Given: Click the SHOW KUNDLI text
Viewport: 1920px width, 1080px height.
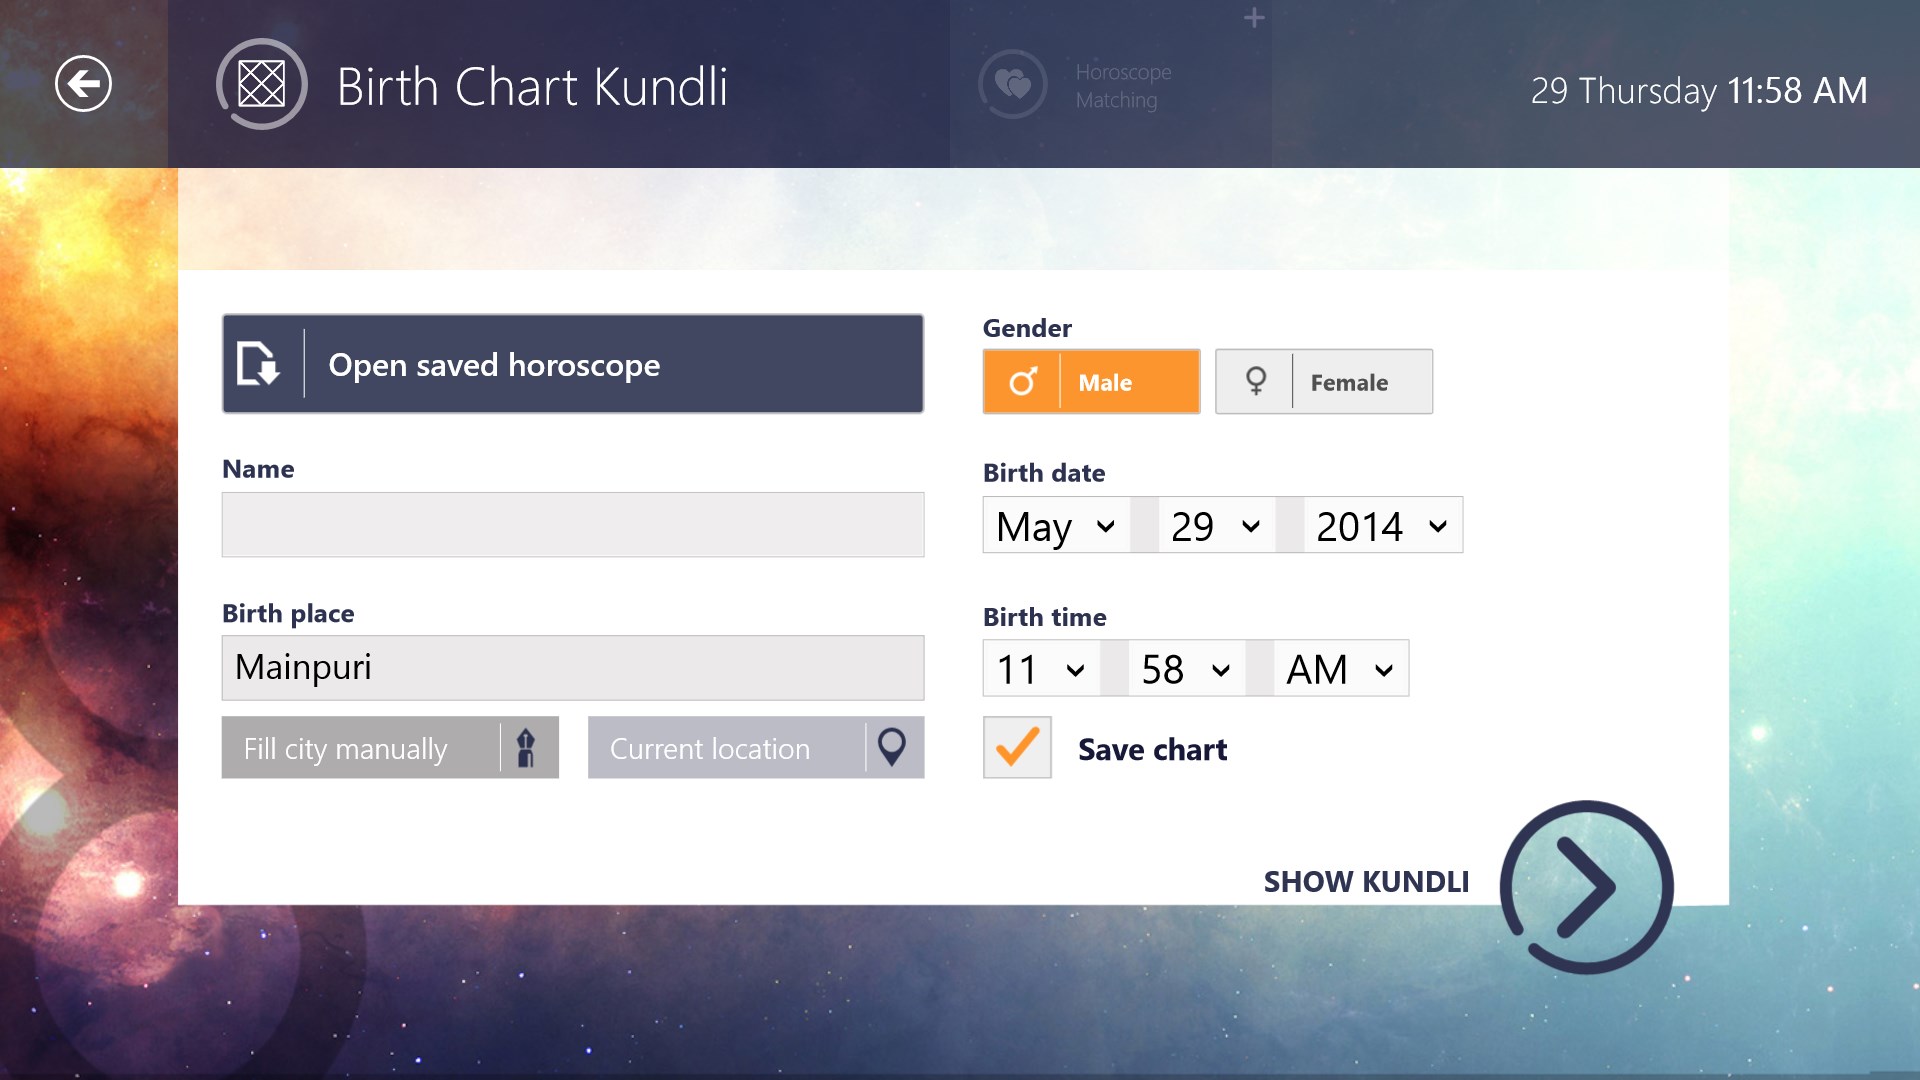Looking at the screenshot, I should (1366, 881).
